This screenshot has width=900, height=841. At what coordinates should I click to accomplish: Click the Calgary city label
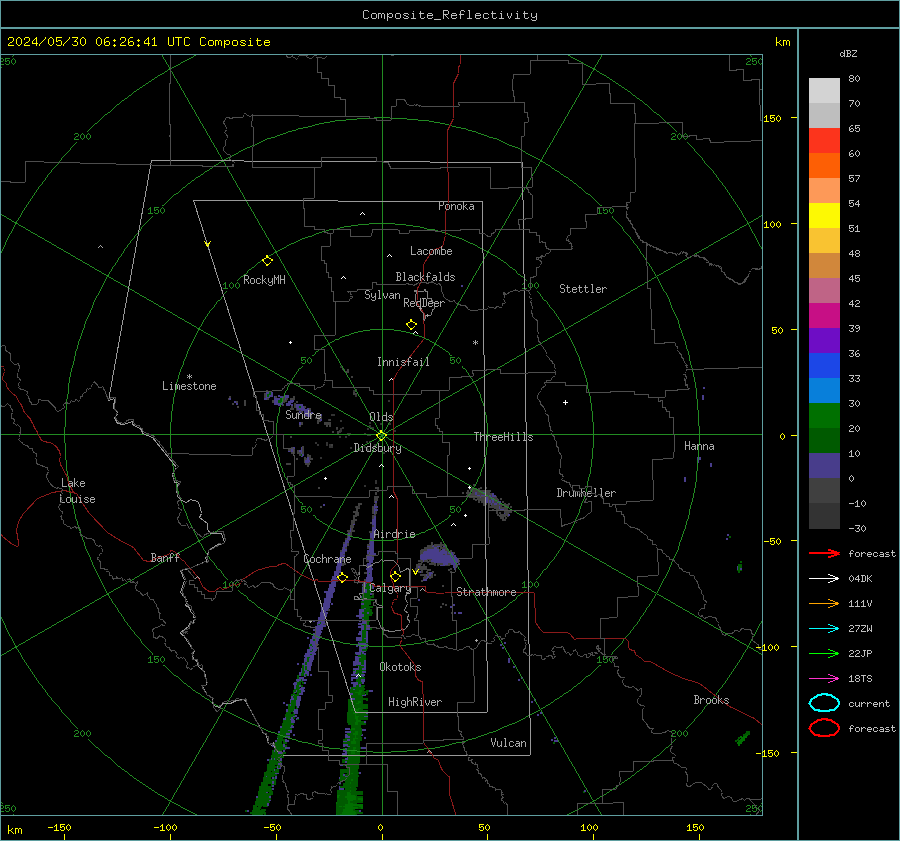point(390,588)
